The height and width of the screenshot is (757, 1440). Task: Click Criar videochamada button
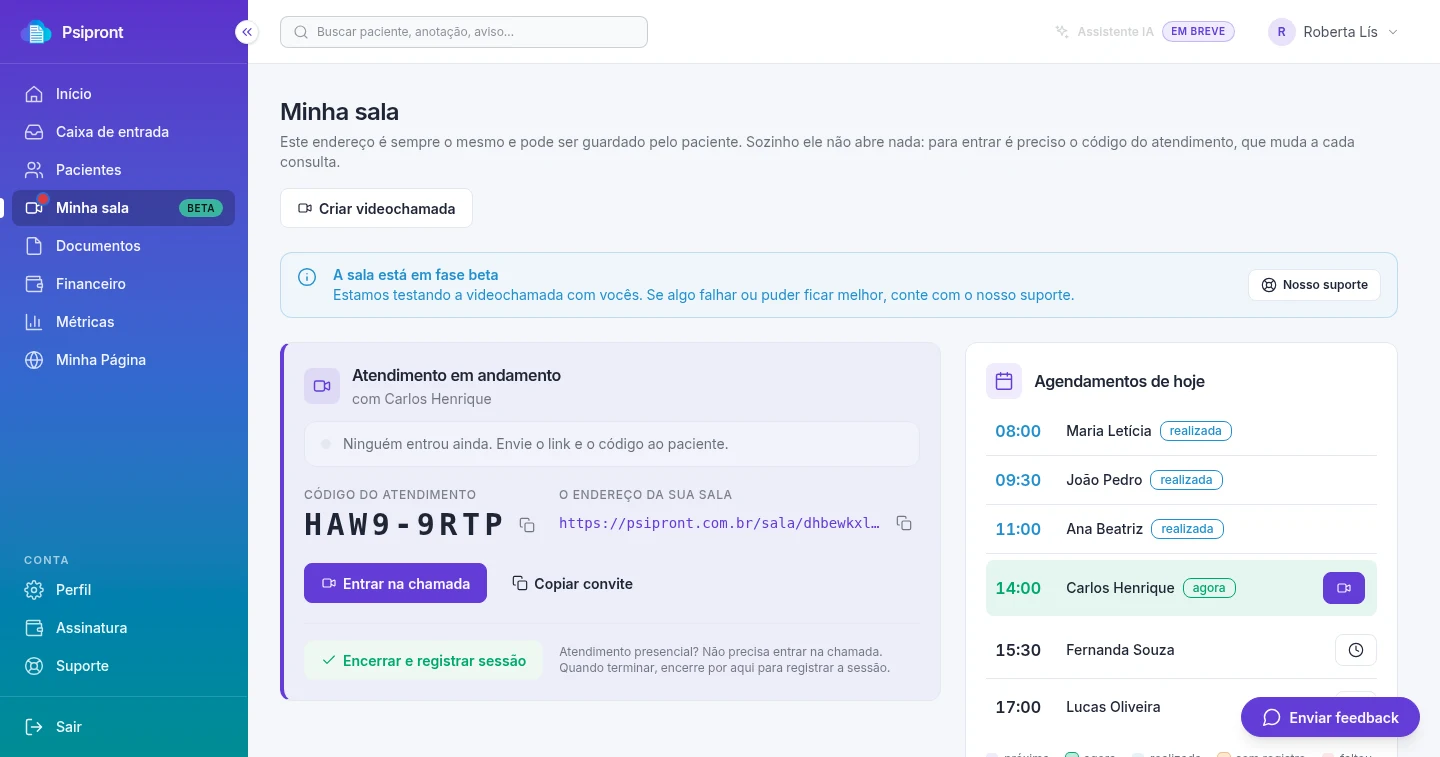[376, 209]
